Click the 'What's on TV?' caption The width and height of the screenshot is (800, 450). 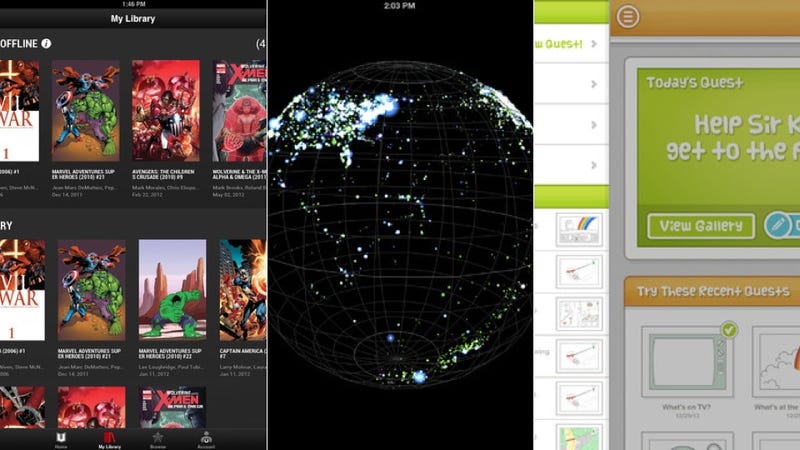point(686,407)
